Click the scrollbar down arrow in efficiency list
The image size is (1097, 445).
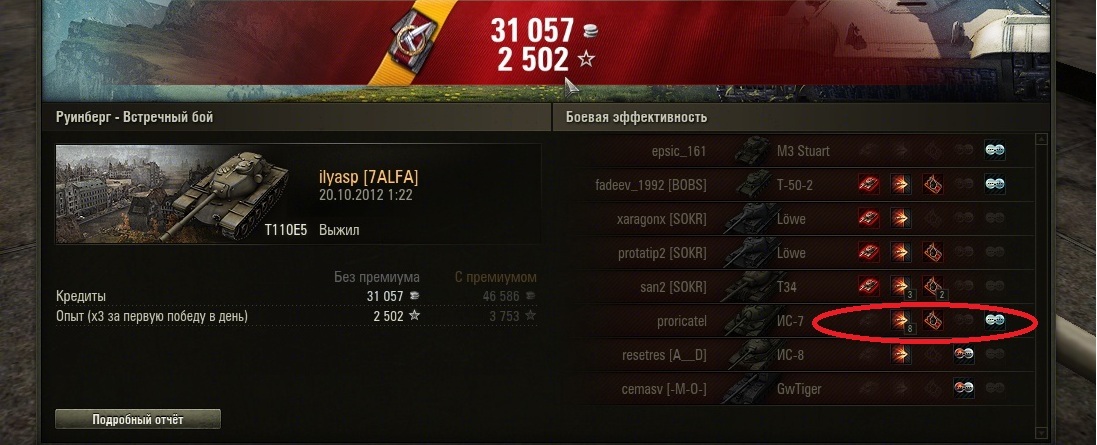(x=1042, y=433)
